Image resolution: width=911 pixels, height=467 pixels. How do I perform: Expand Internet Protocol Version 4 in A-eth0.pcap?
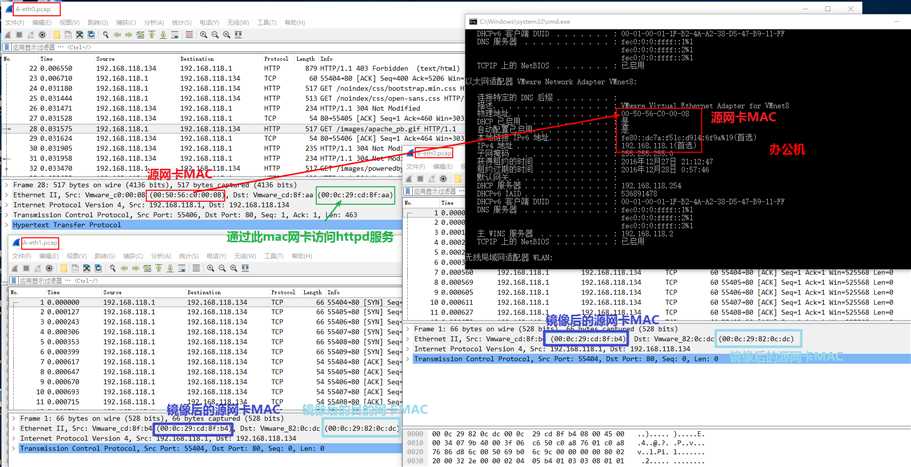tap(6, 204)
